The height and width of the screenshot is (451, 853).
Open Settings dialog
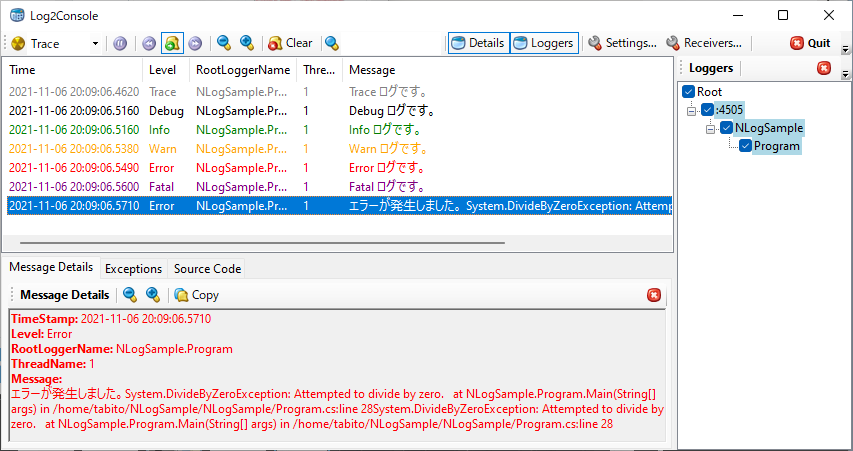coord(623,43)
